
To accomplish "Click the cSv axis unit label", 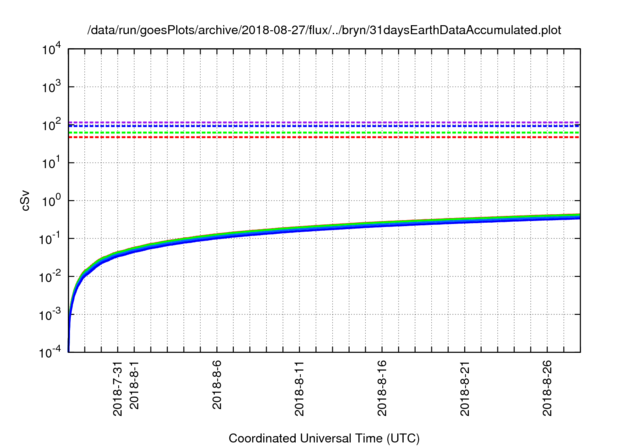I will point(25,200).
